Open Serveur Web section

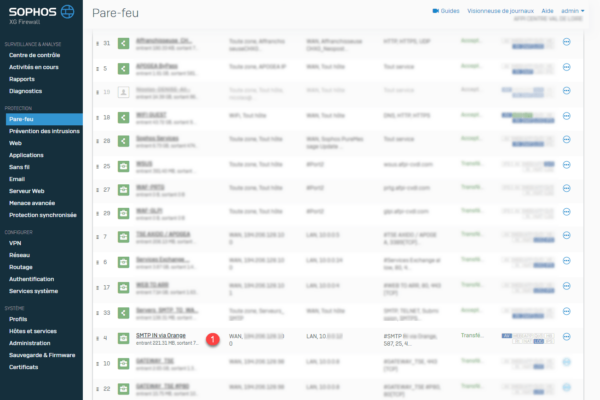pyautogui.click(x=27, y=191)
